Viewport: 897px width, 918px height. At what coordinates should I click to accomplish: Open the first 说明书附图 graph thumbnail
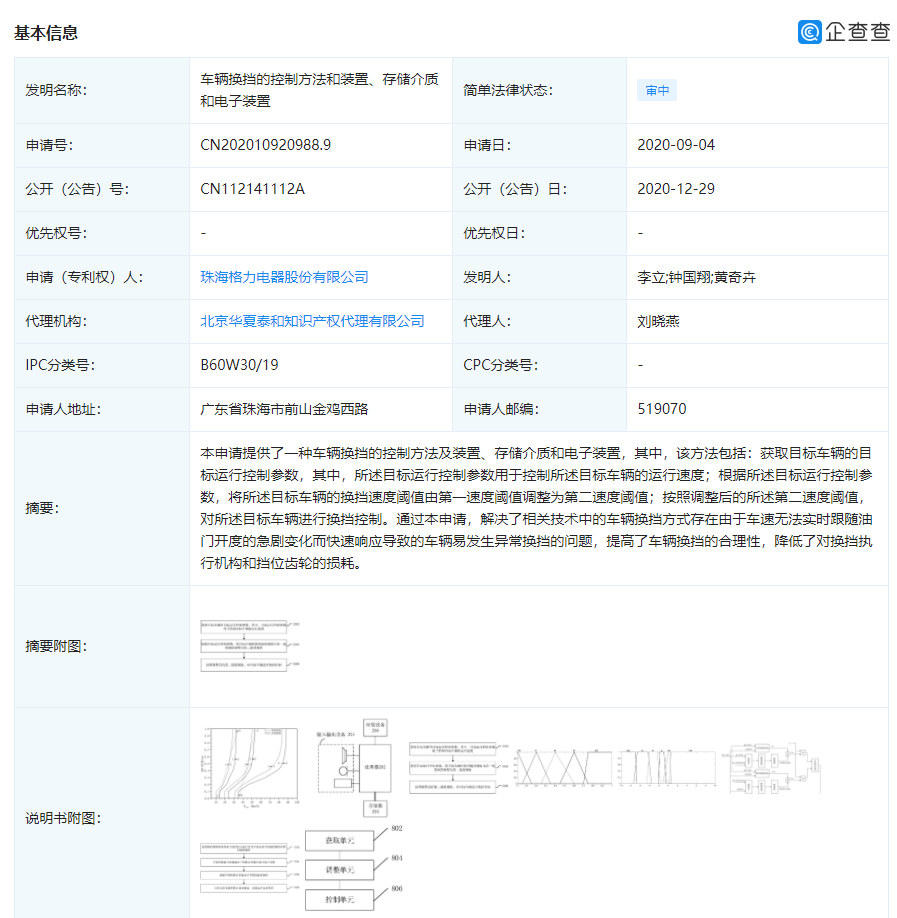250,765
